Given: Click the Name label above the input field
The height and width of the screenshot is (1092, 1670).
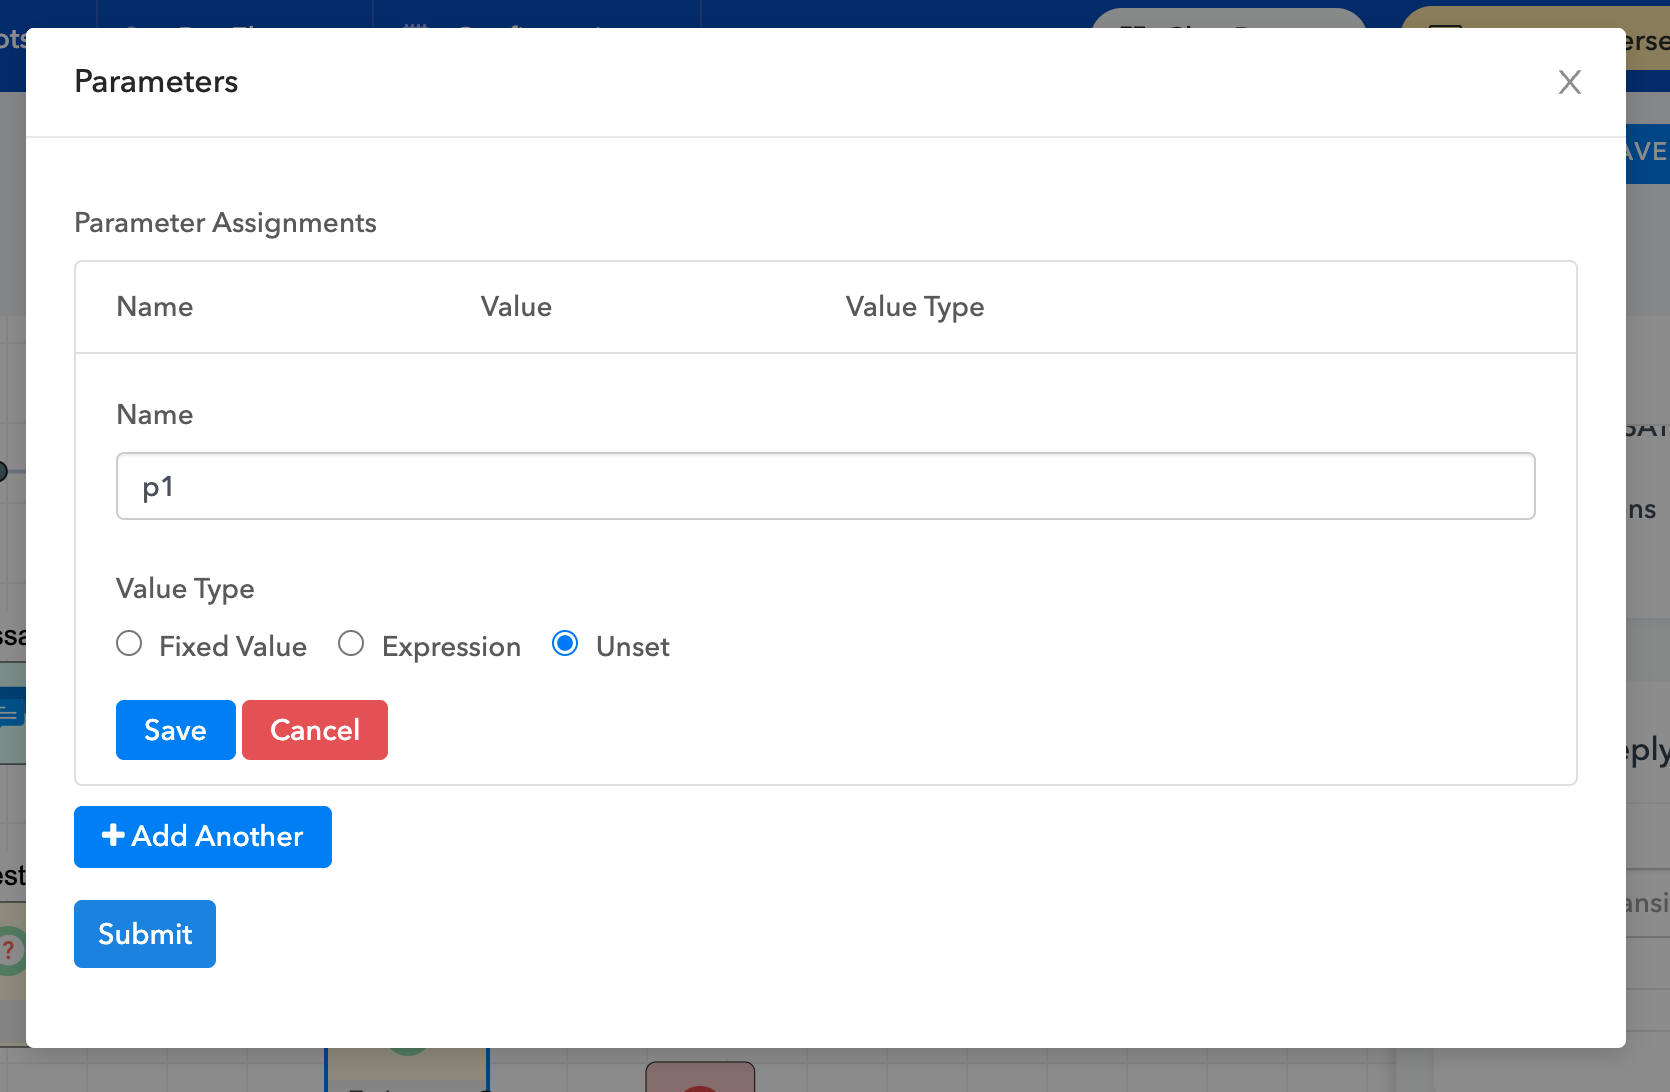Looking at the screenshot, I should point(155,415).
